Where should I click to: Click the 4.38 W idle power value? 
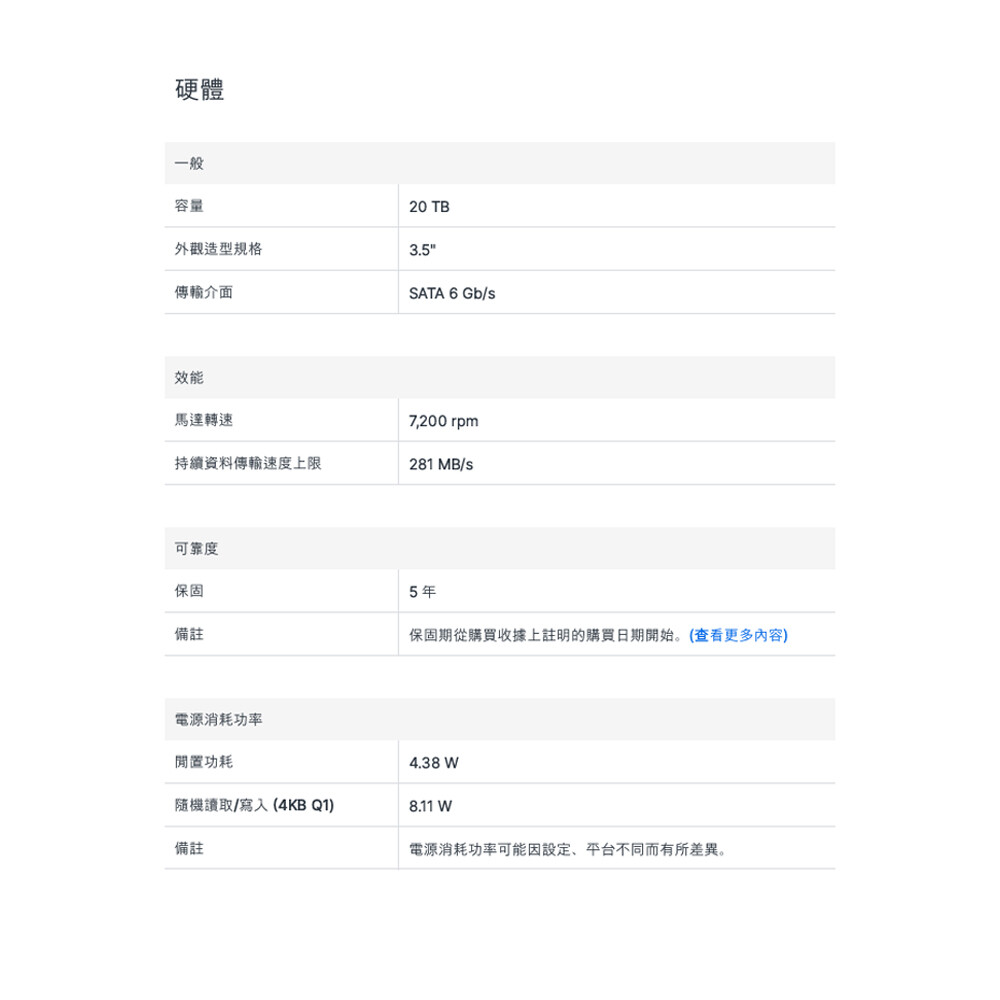(434, 763)
